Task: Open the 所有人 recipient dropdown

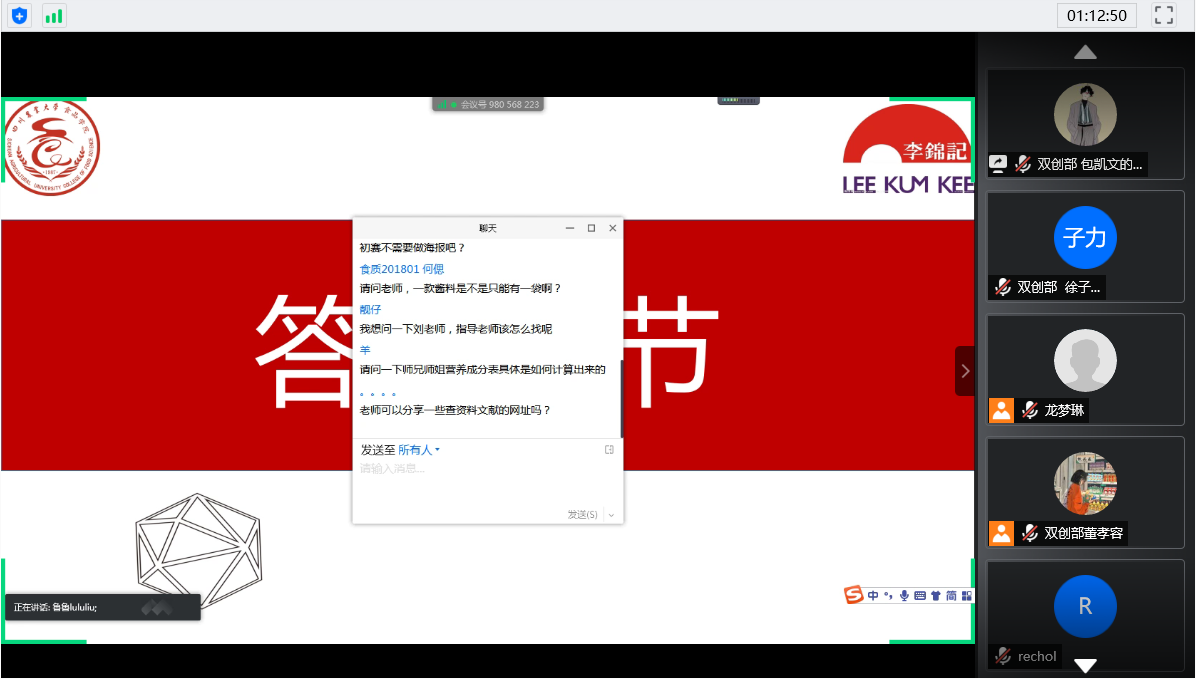Action: coord(419,450)
